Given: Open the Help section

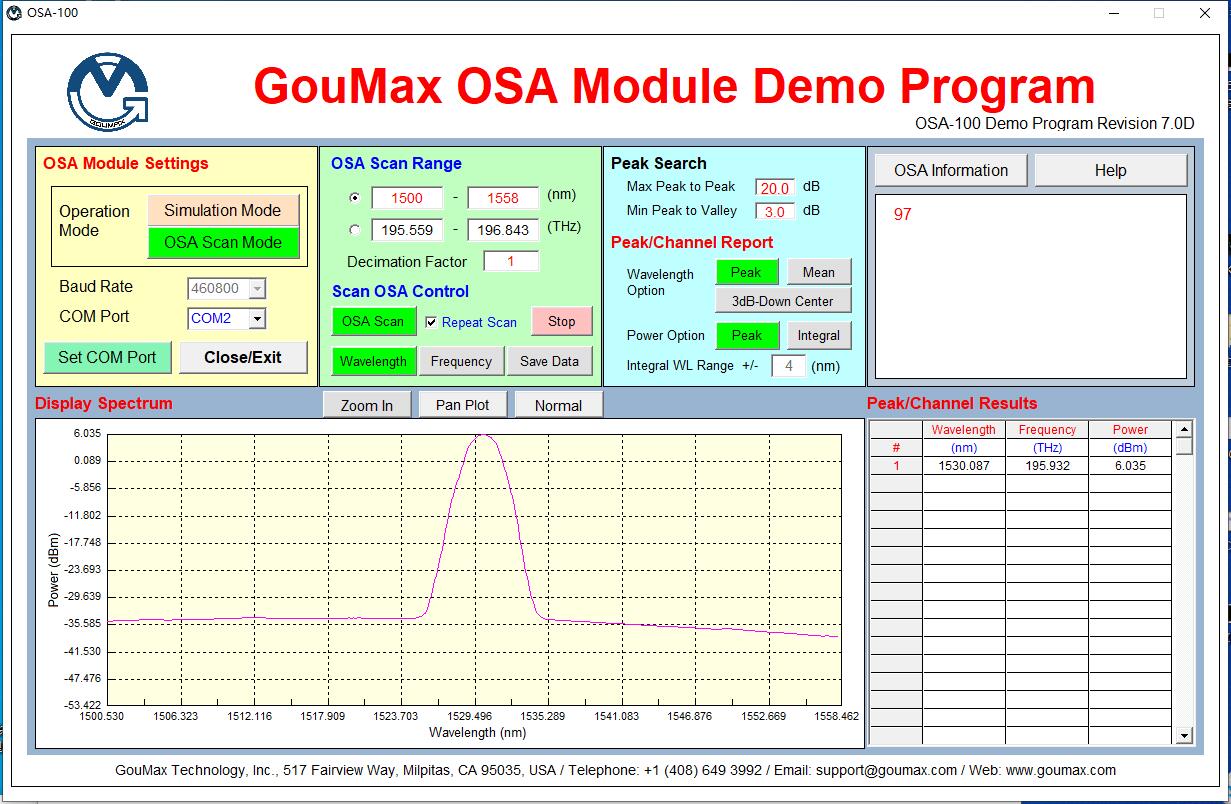Looking at the screenshot, I should [x=1110, y=170].
